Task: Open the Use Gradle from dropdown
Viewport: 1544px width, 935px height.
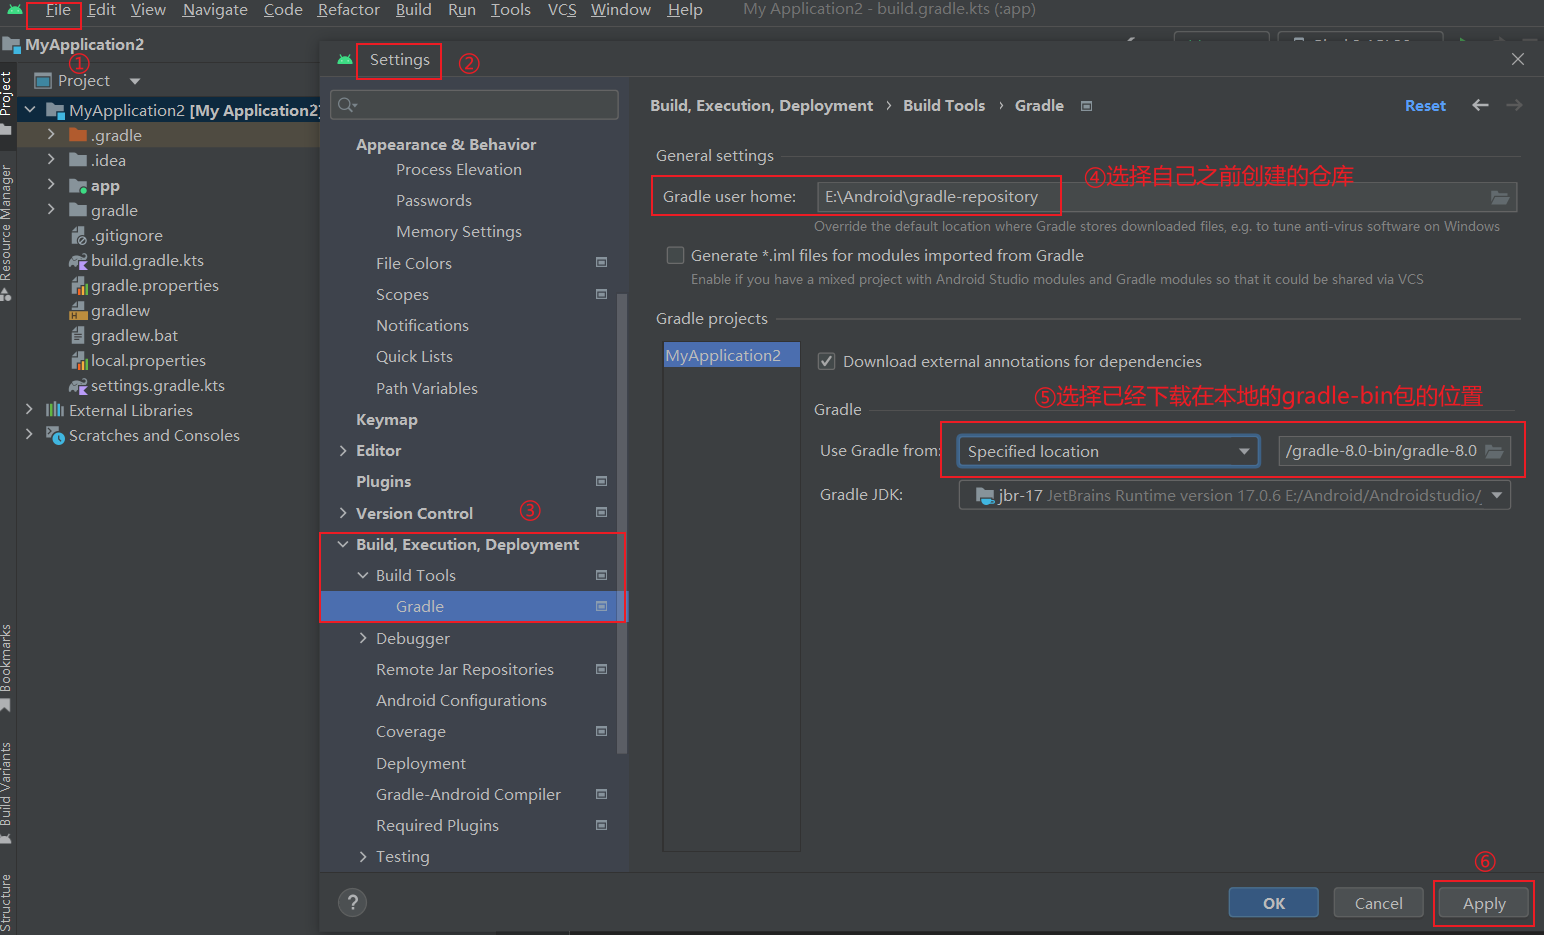Action: click(x=1108, y=451)
